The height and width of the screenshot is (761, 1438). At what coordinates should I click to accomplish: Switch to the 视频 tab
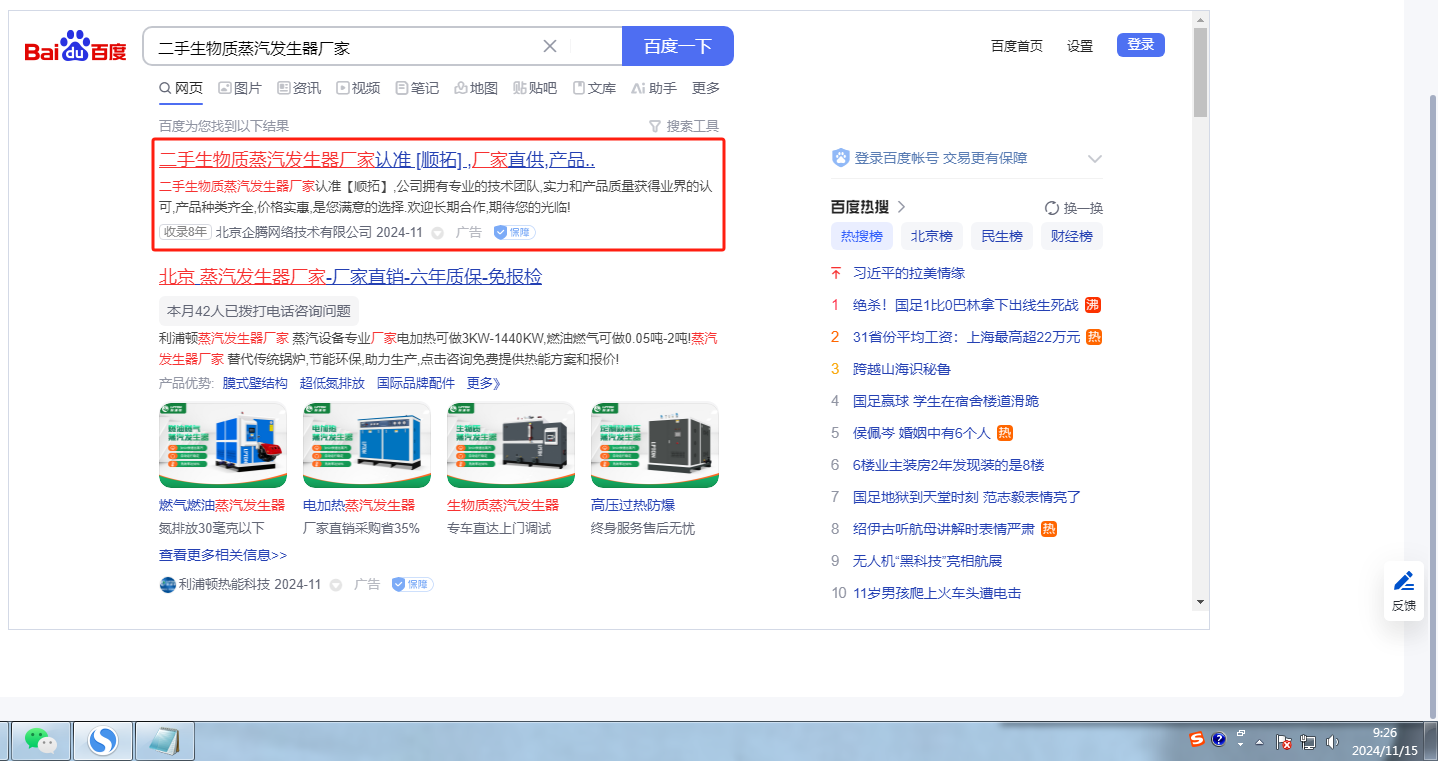(358, 88)
